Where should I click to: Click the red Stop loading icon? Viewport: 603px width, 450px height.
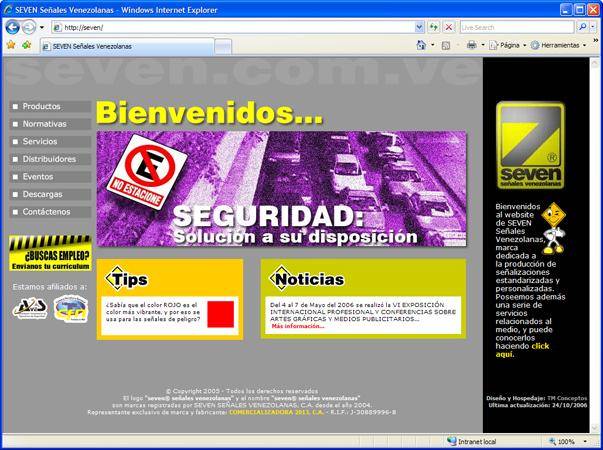[449, 27]
